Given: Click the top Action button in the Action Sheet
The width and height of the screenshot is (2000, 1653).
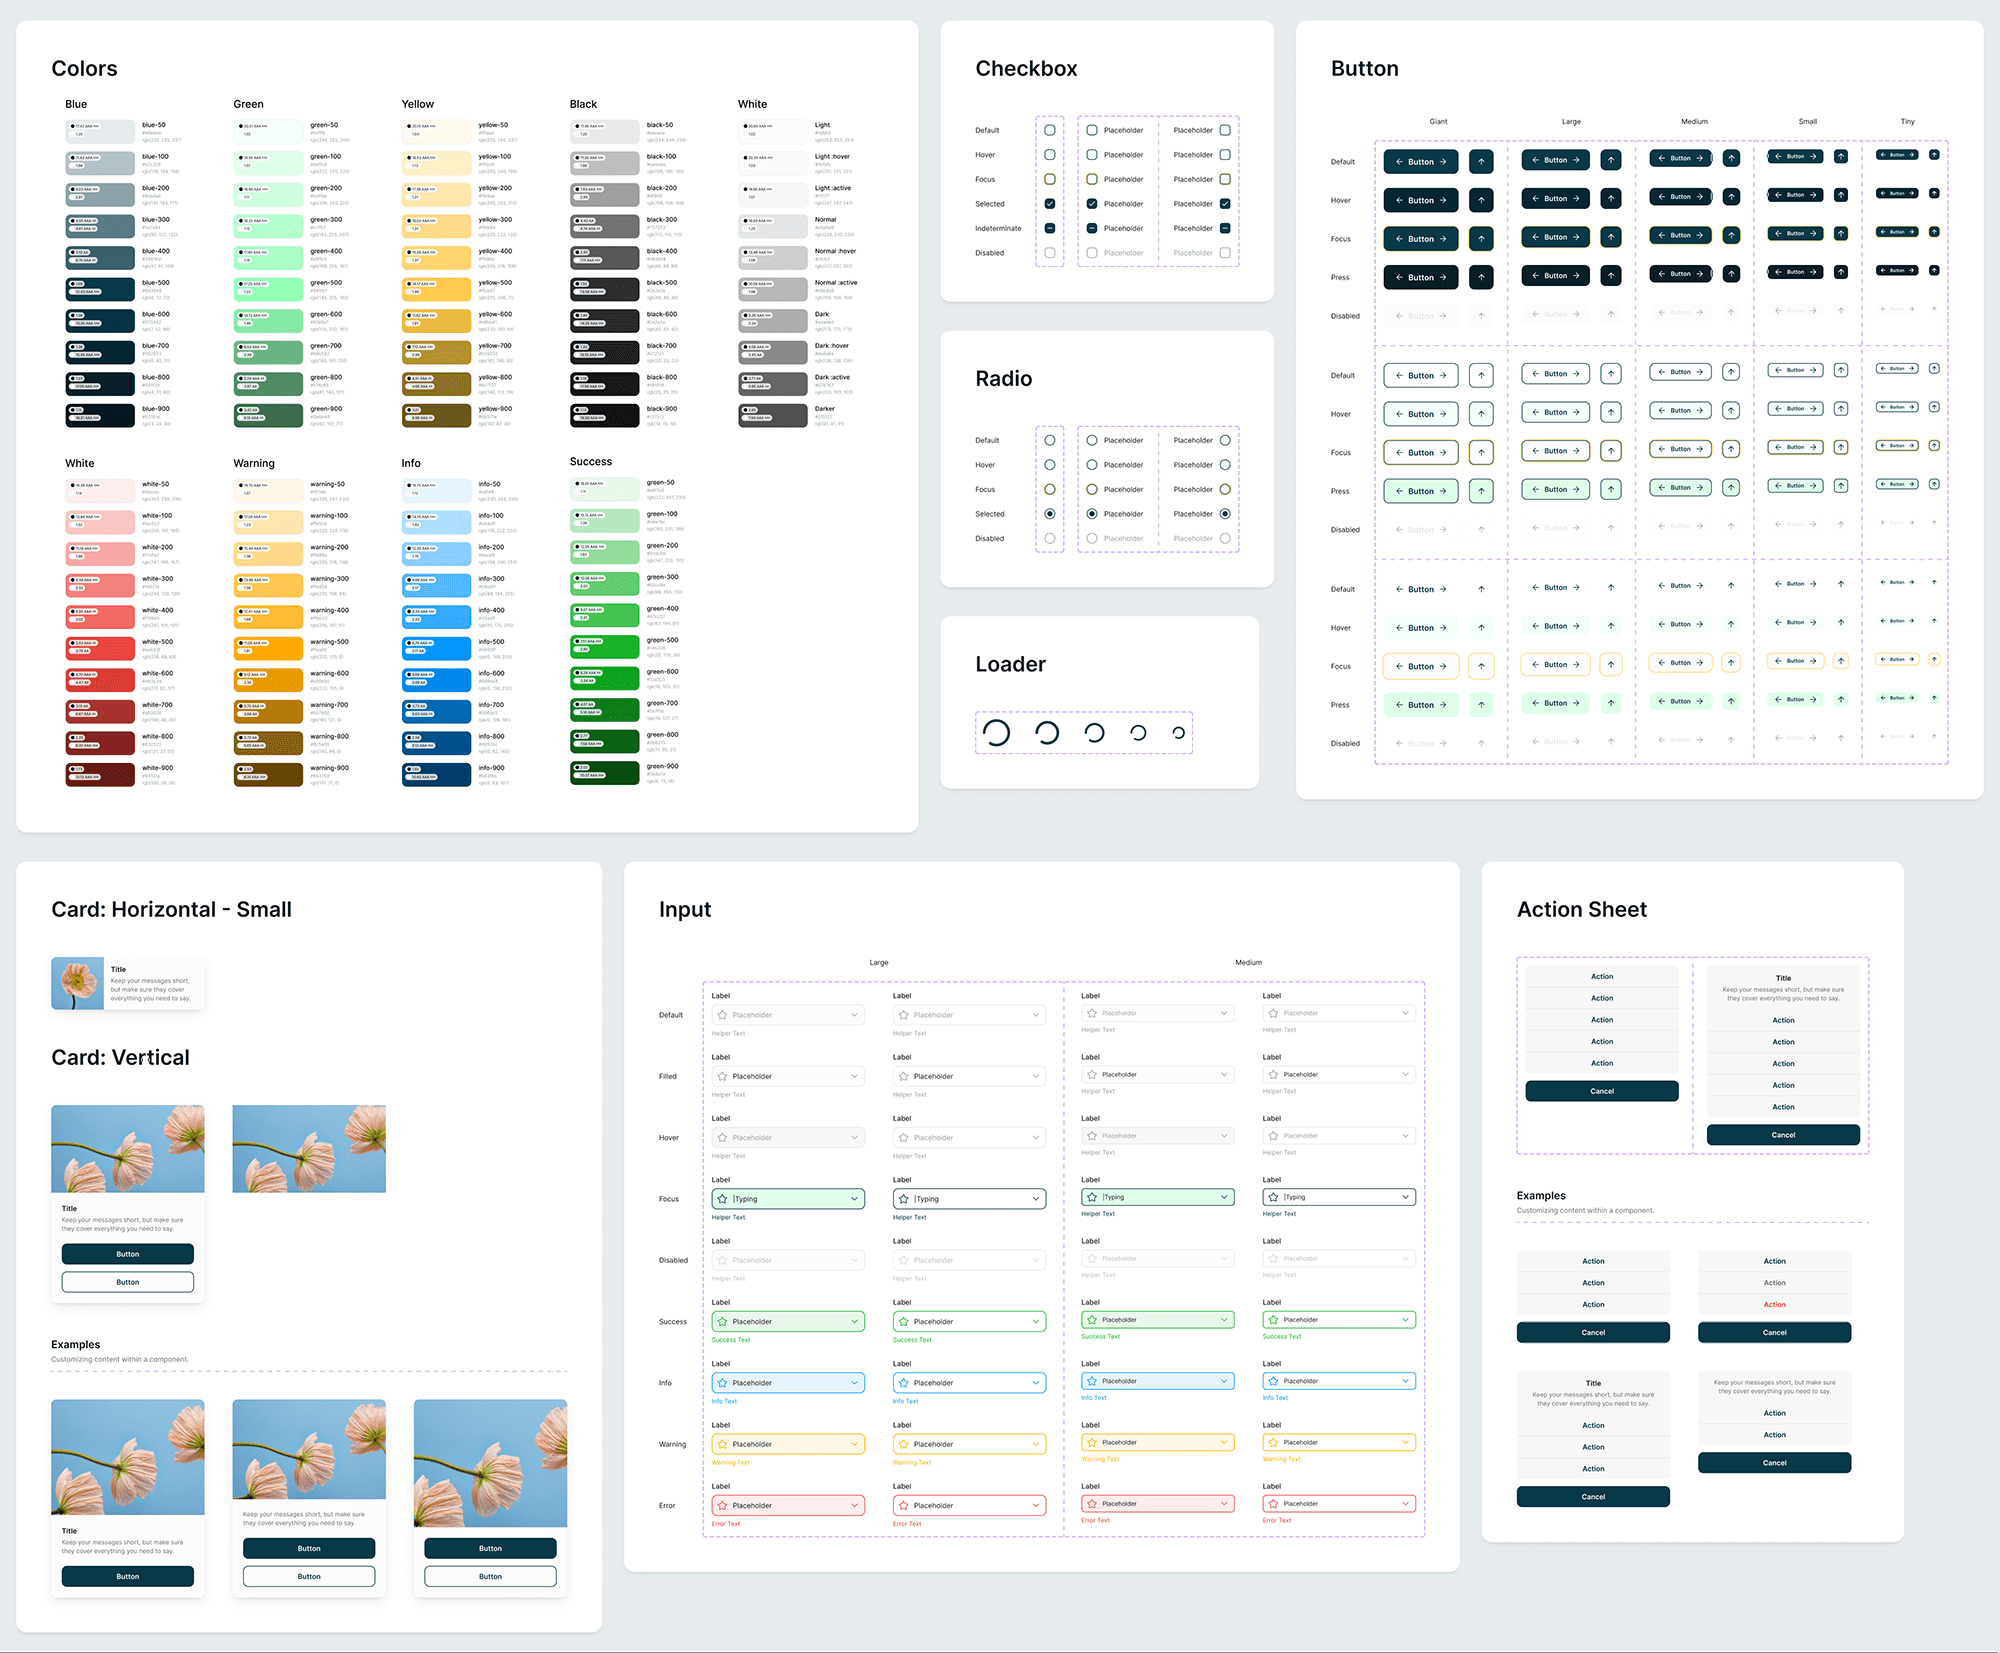Looking at the screenshot, I should 1601,976.
